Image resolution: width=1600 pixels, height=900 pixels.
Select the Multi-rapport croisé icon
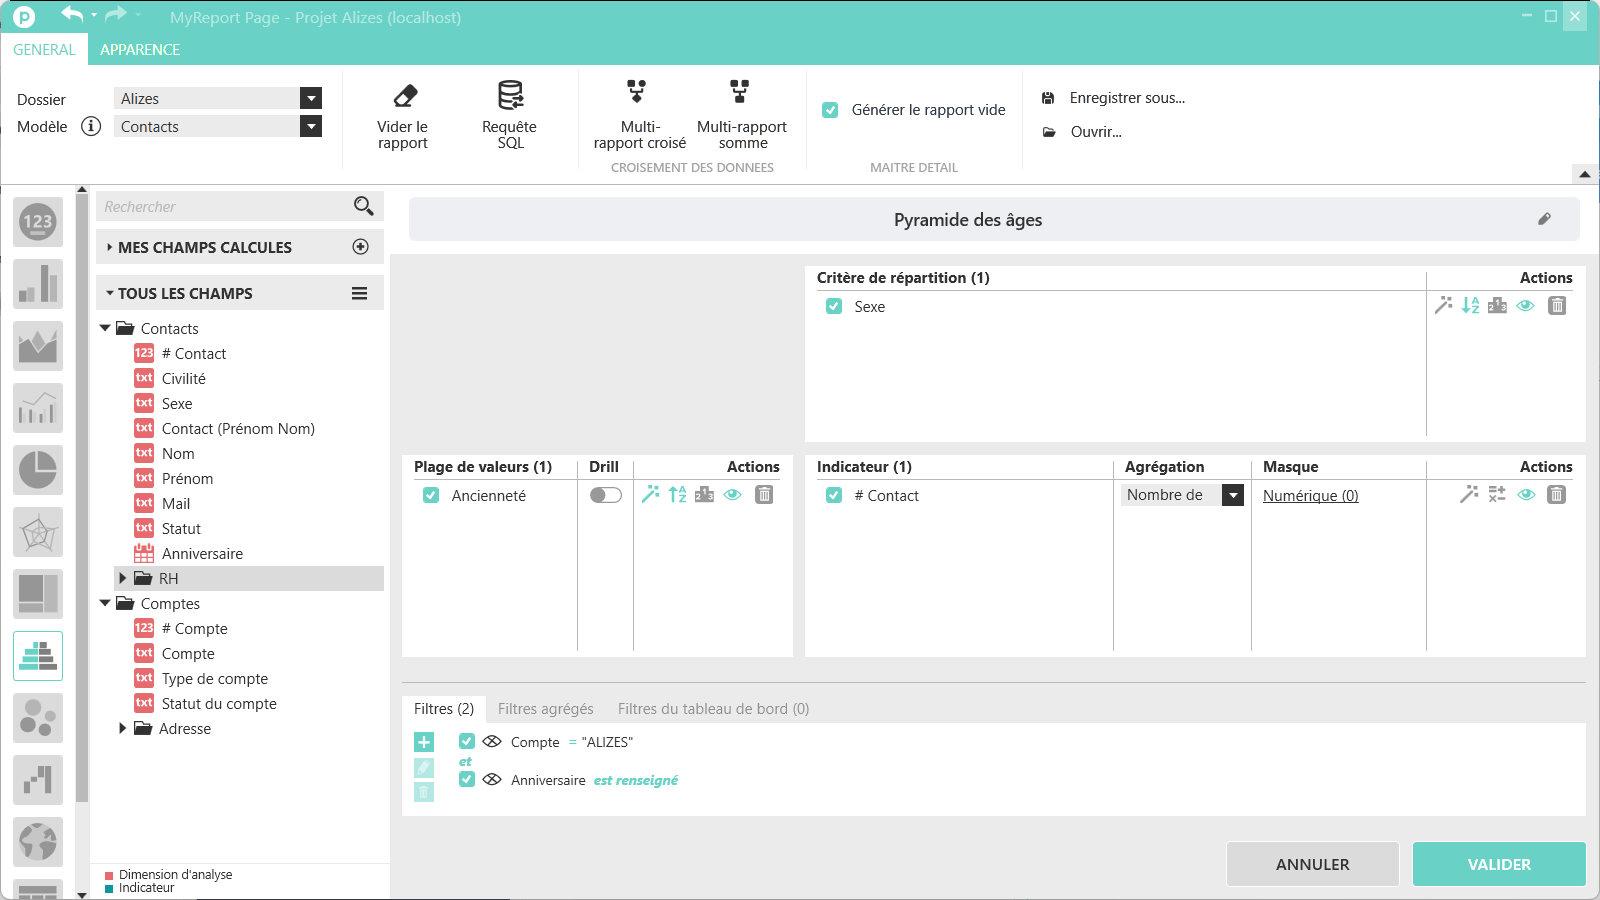point(636,93)
